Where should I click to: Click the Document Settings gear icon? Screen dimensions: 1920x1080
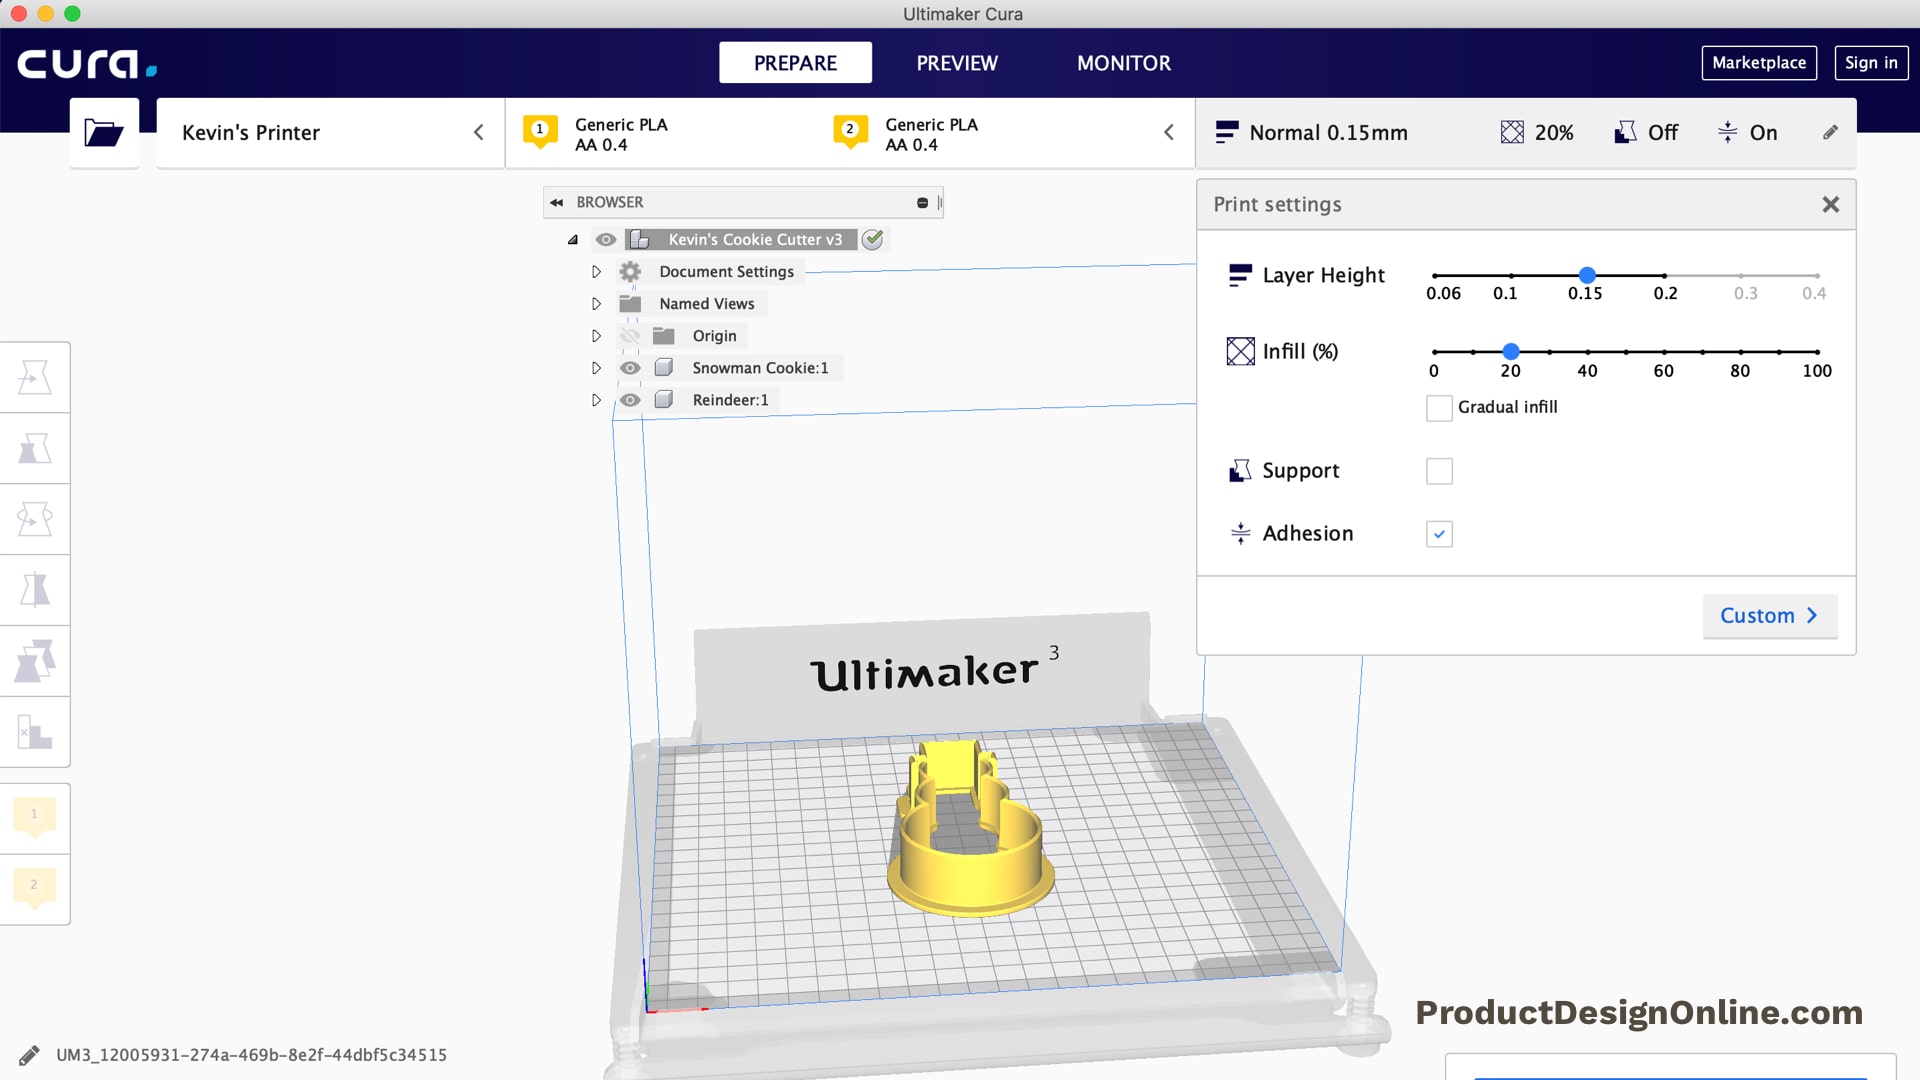tap(630, 271)
